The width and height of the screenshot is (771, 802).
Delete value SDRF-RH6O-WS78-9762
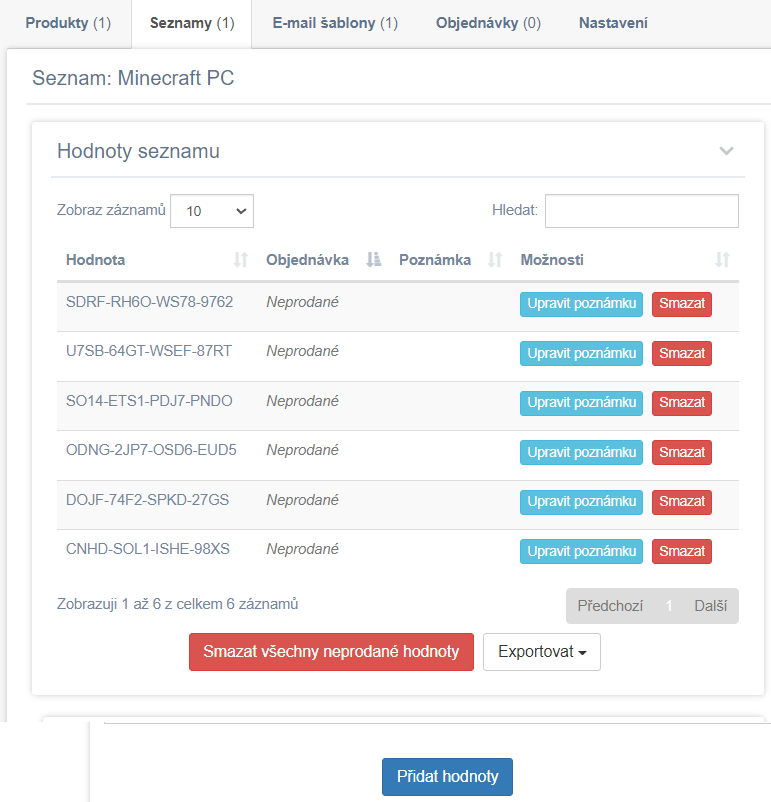tap(681, 304)
